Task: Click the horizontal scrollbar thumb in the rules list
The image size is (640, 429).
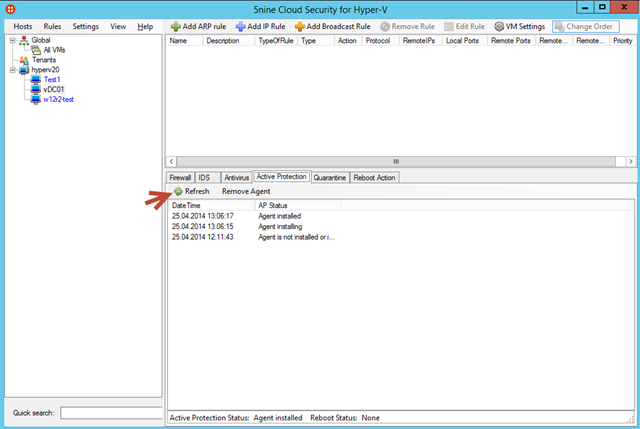Action: 396,161
